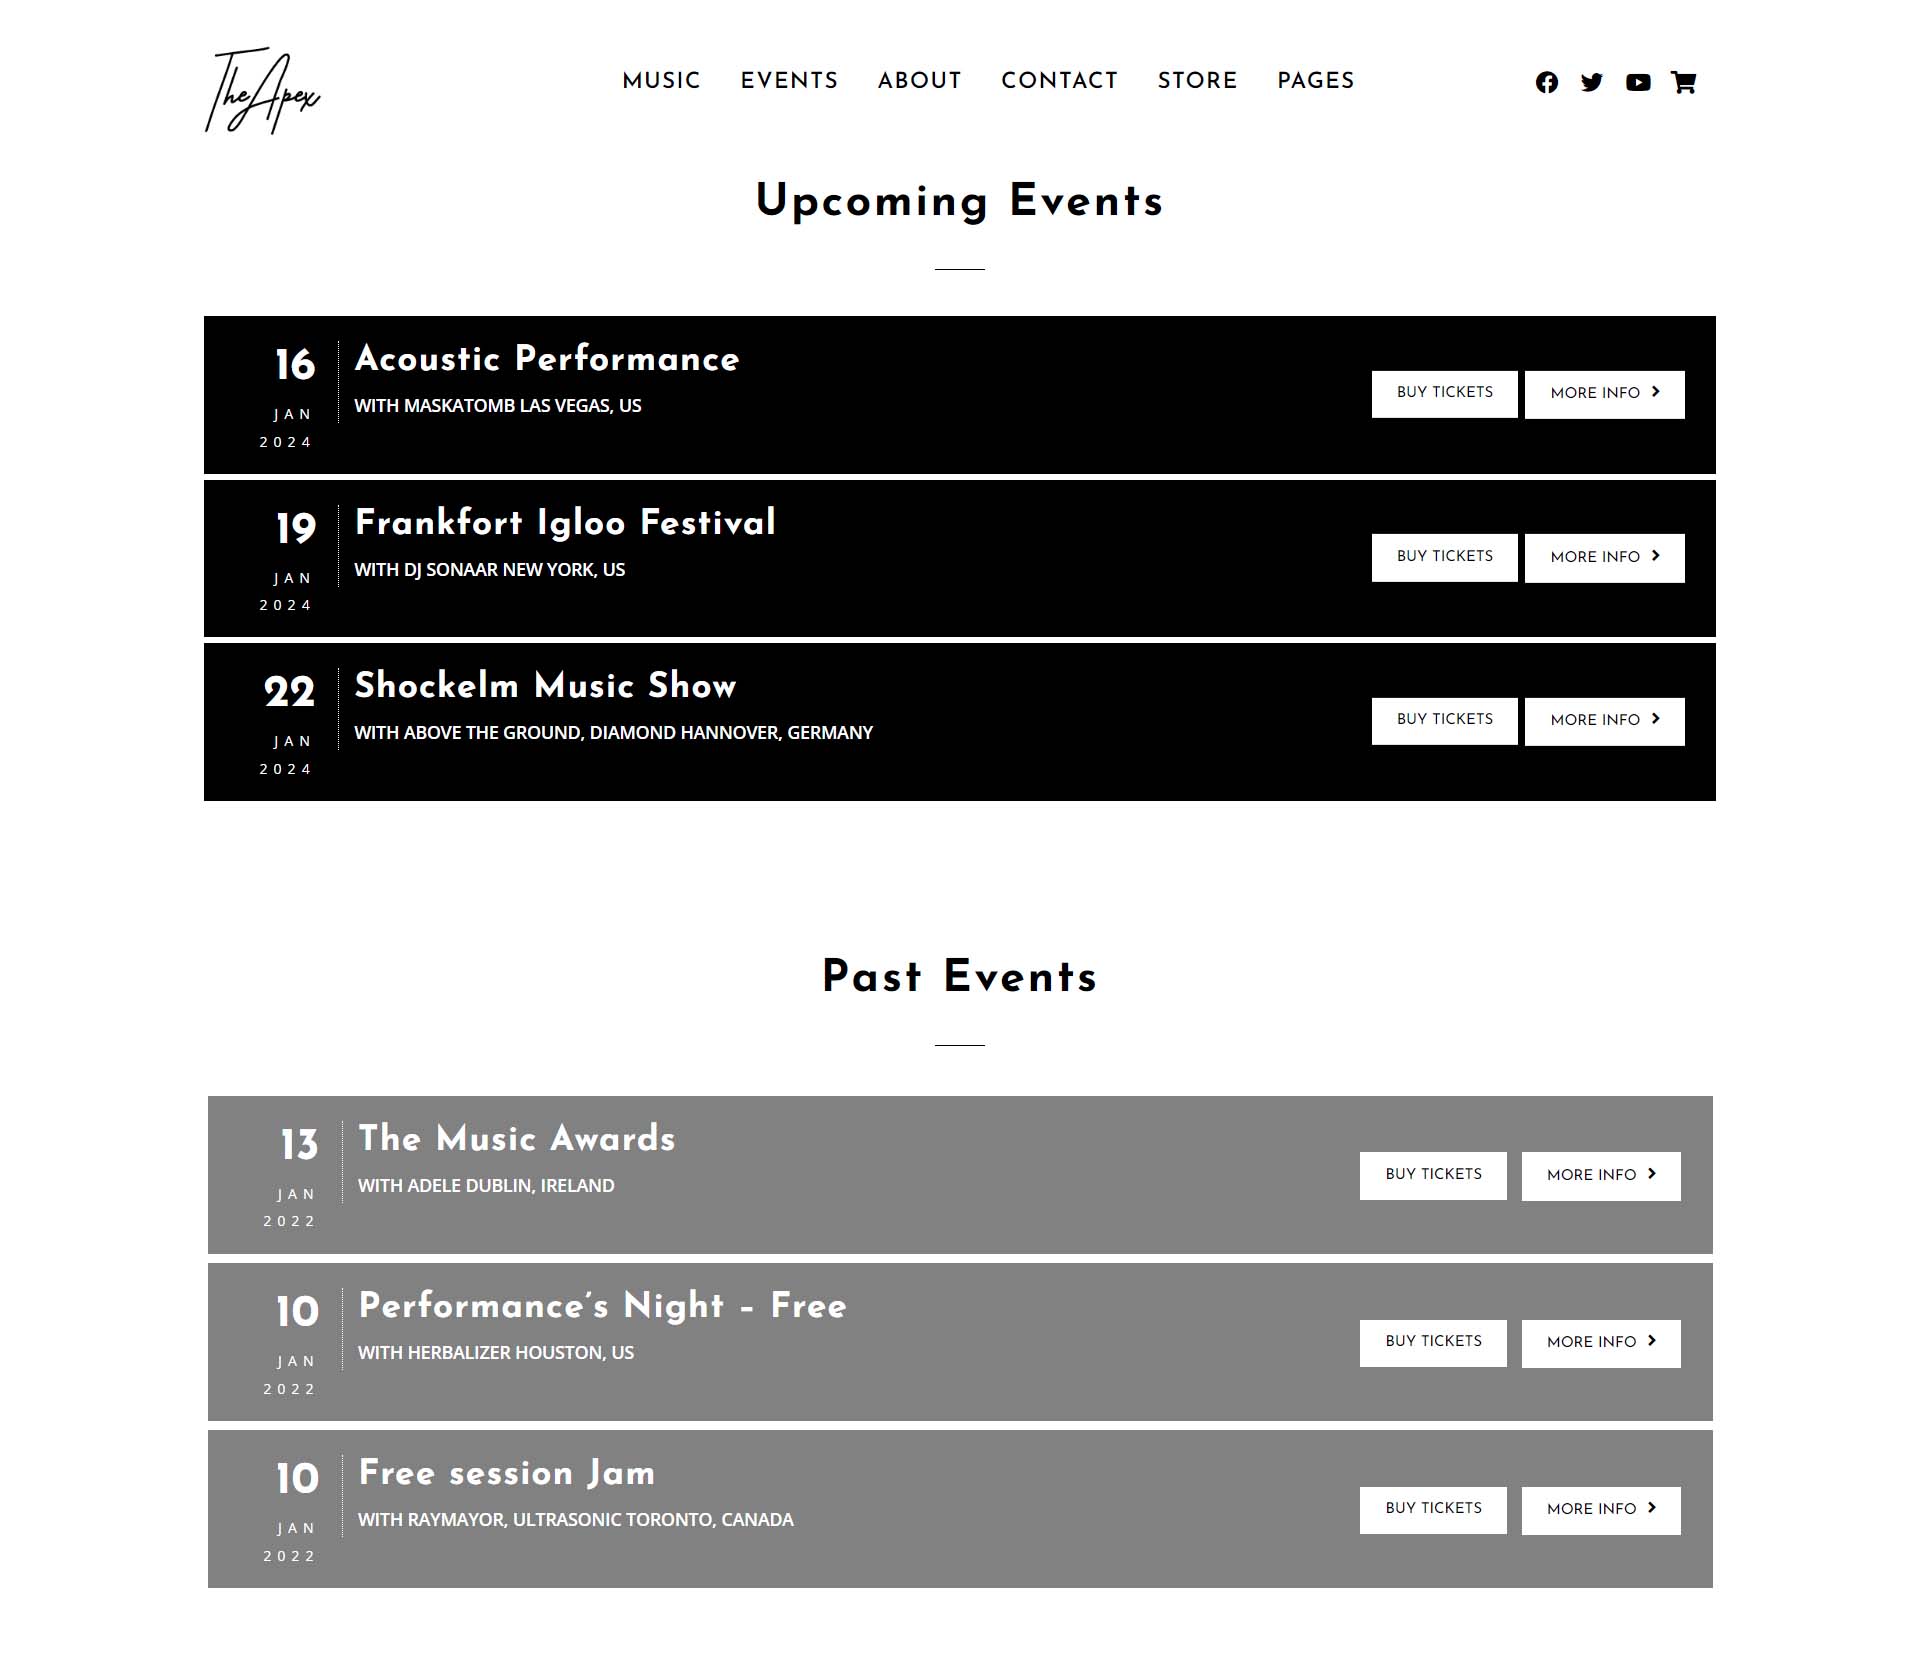The height and width of the screenshot is (1661, 1920).
Task: Click BUY TICKETS for Frankfort Igloo Festival
Action: point(1442,557)
